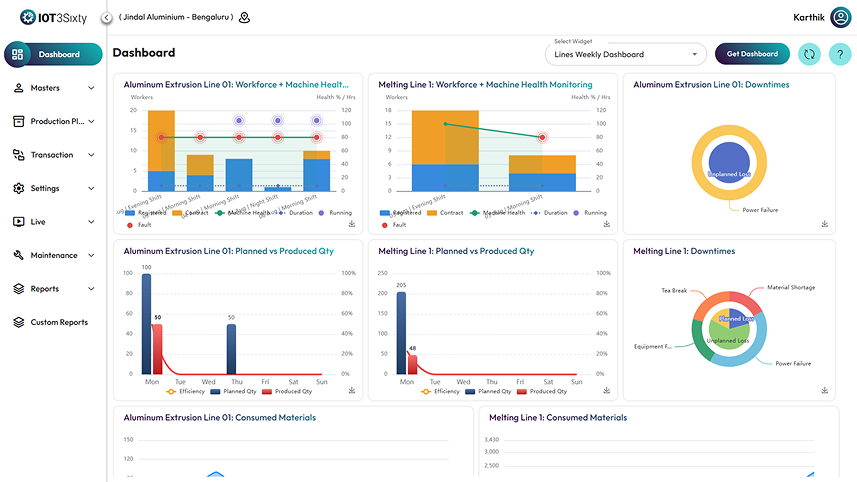The width and height of the screenshot is (857, 482).
Task: Download Extrusion Line 01 Workforce chart
Action: point(352,224)
